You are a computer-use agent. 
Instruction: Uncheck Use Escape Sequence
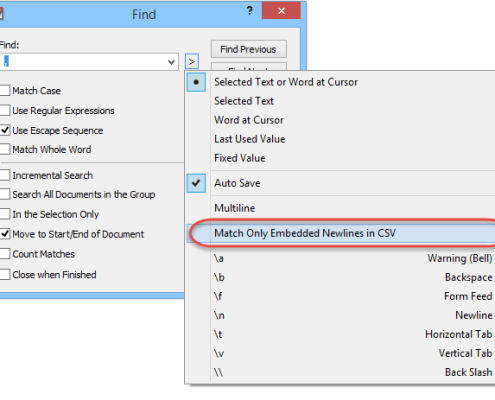pos(5,130)
